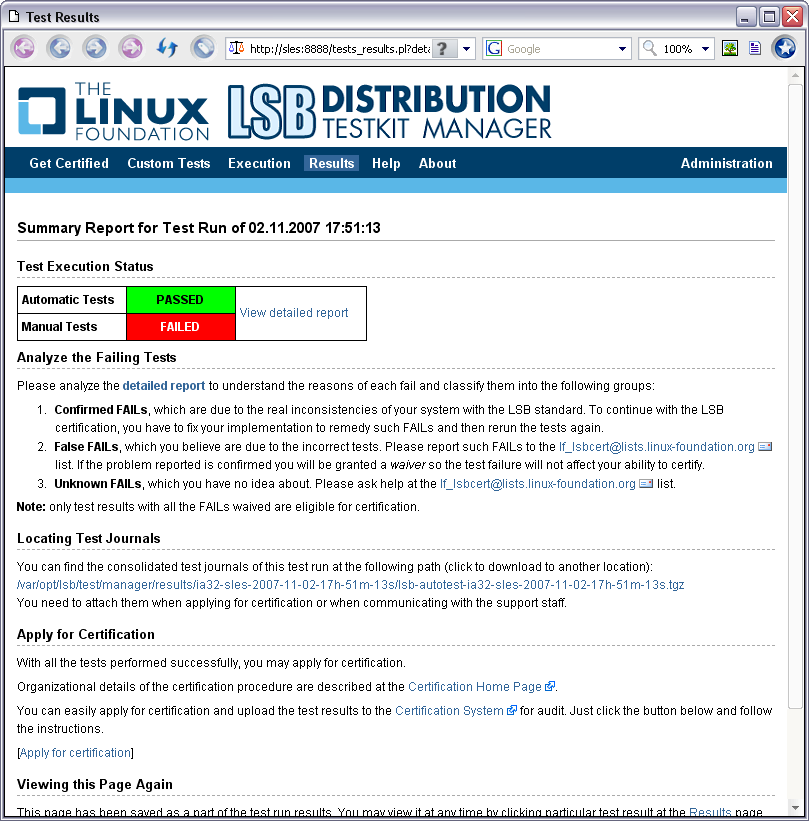Follow the bold 'detailed report' link
The height and width of the screenshot is (821, 809).
(x=164, y=386)
